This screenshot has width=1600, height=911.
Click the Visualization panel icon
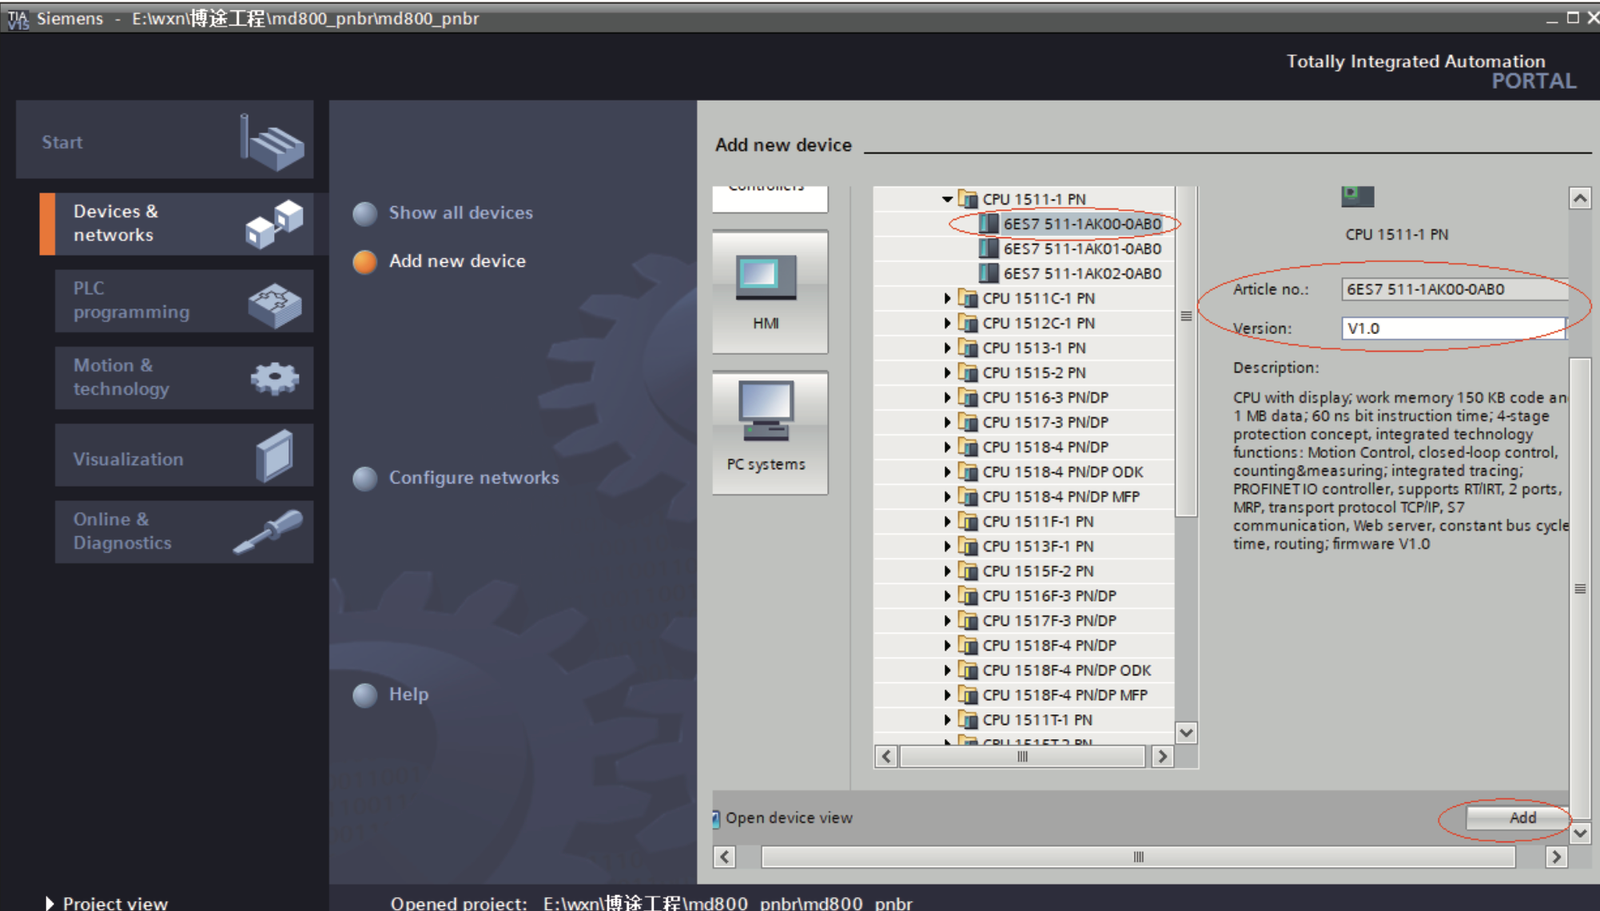[x=274, y=456]
